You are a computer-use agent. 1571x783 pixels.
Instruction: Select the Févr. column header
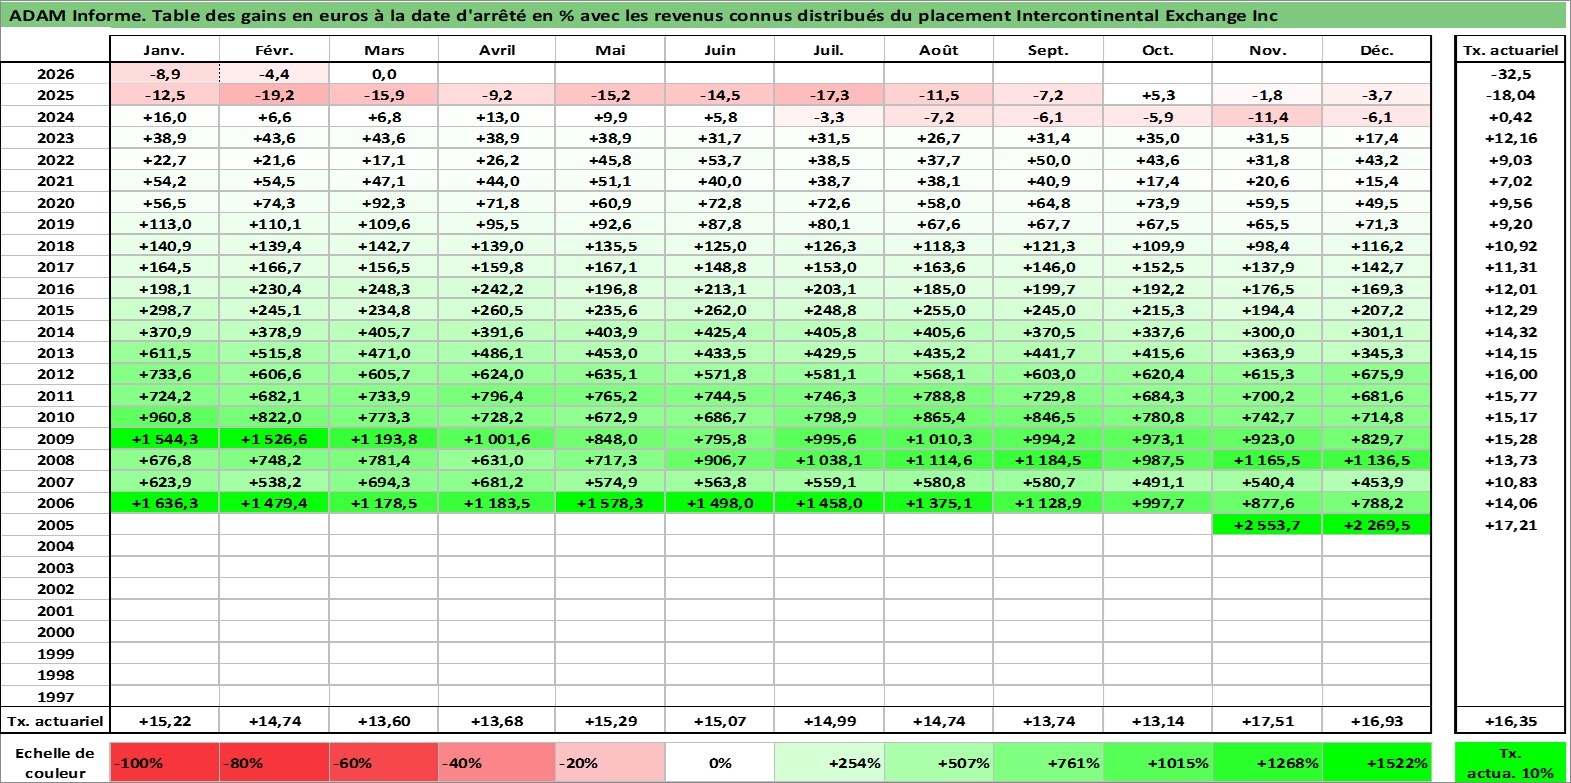[274, 50]
